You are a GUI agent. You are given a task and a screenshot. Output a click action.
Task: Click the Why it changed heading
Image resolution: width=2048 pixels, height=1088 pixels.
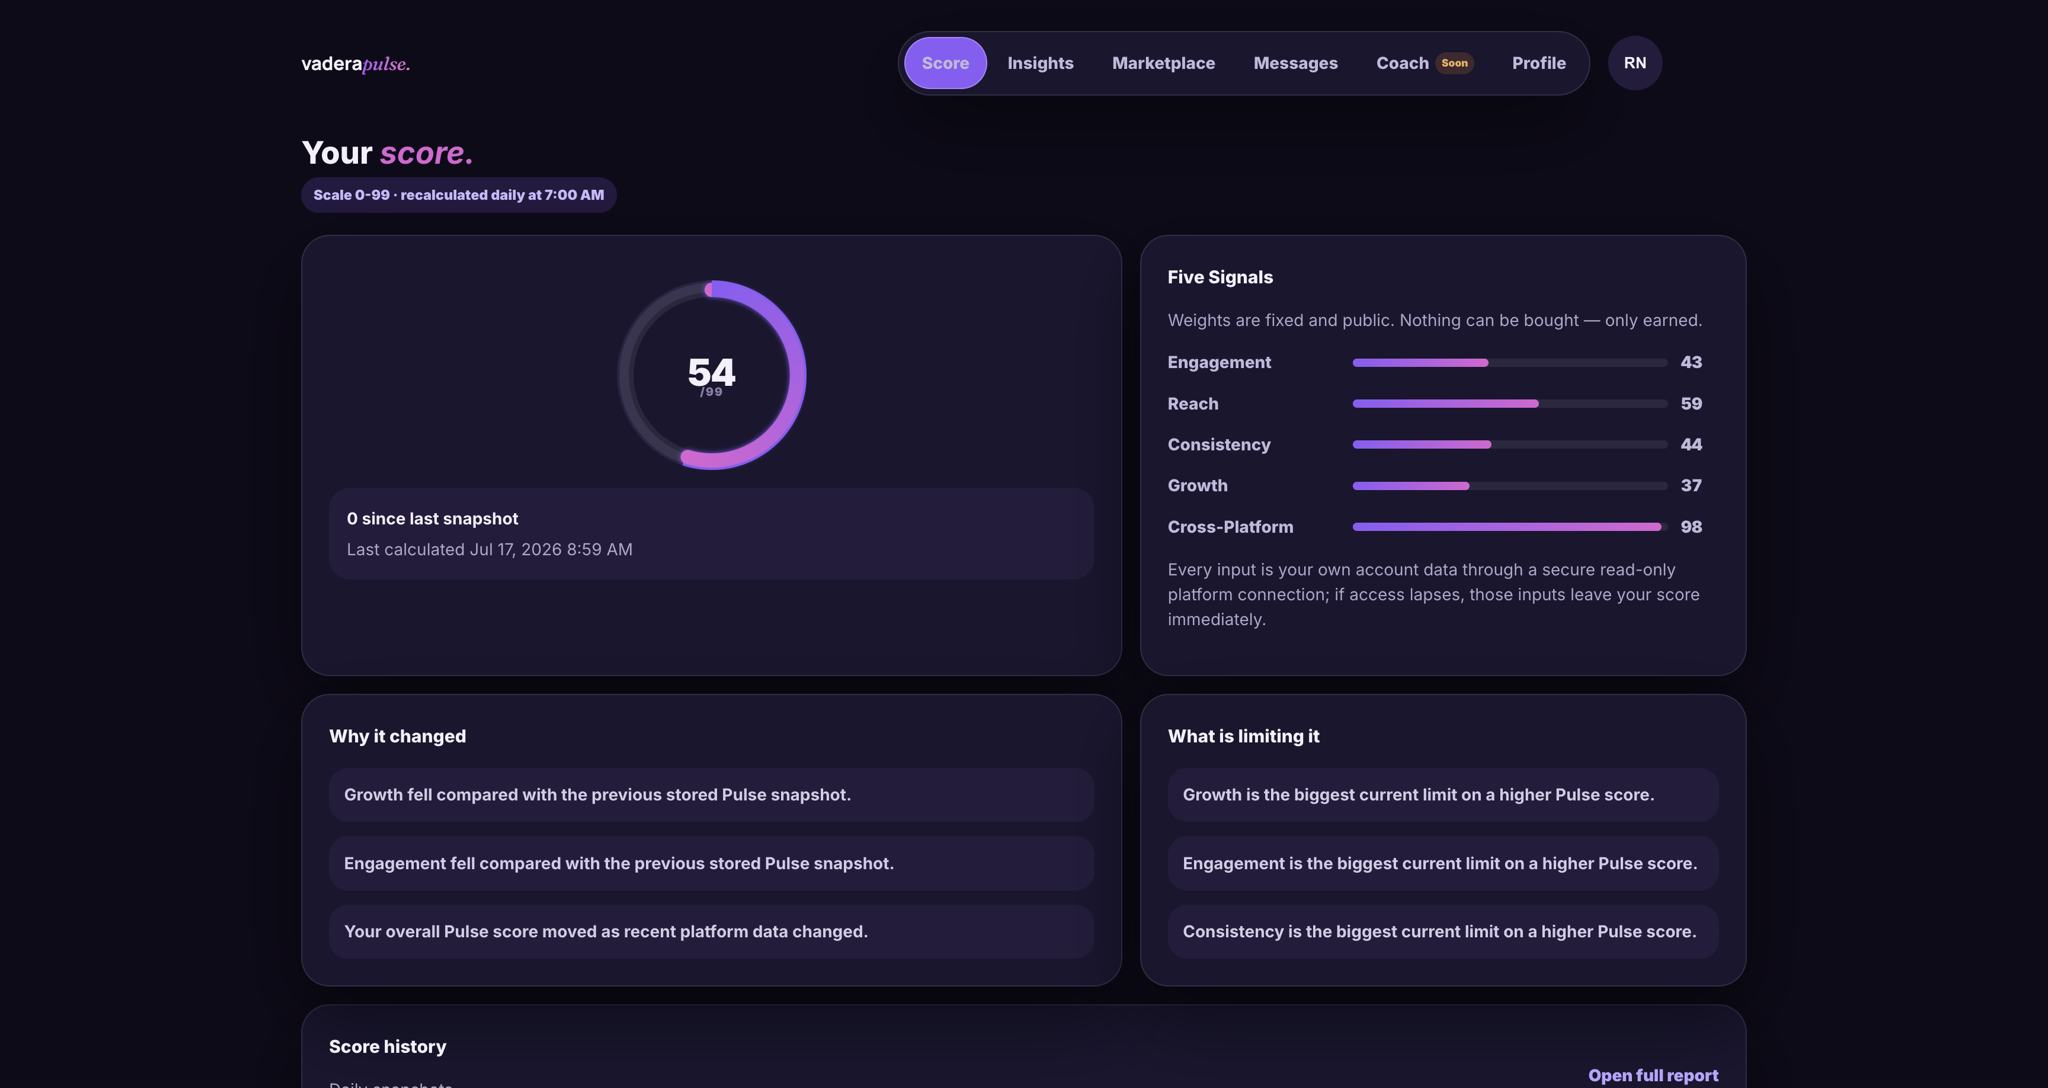pyautogui.click(x=397, y=737)
